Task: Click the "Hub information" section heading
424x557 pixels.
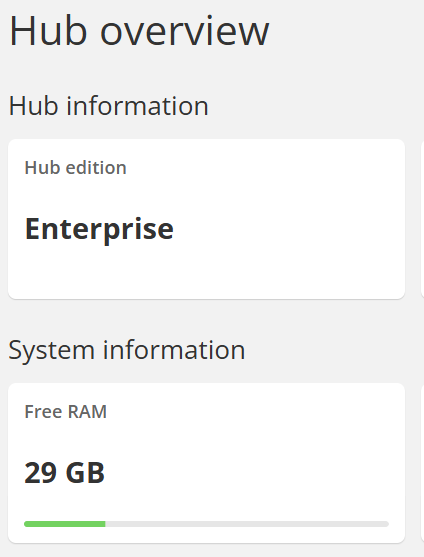Action: point(109,106)
